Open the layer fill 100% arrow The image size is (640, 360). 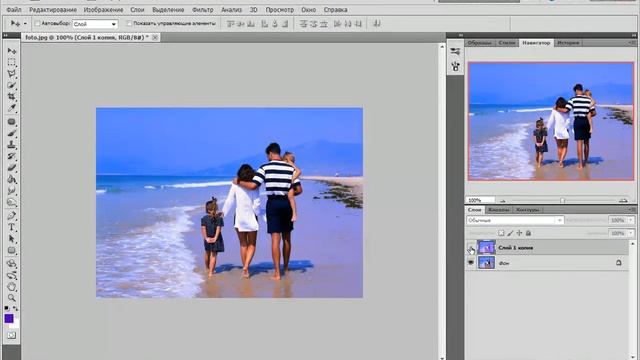(631, 233)
